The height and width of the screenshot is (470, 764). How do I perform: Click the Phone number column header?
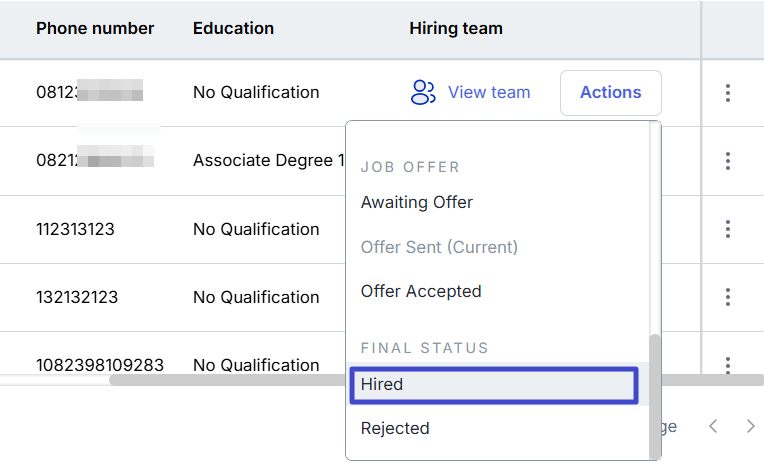click(95, 28)
